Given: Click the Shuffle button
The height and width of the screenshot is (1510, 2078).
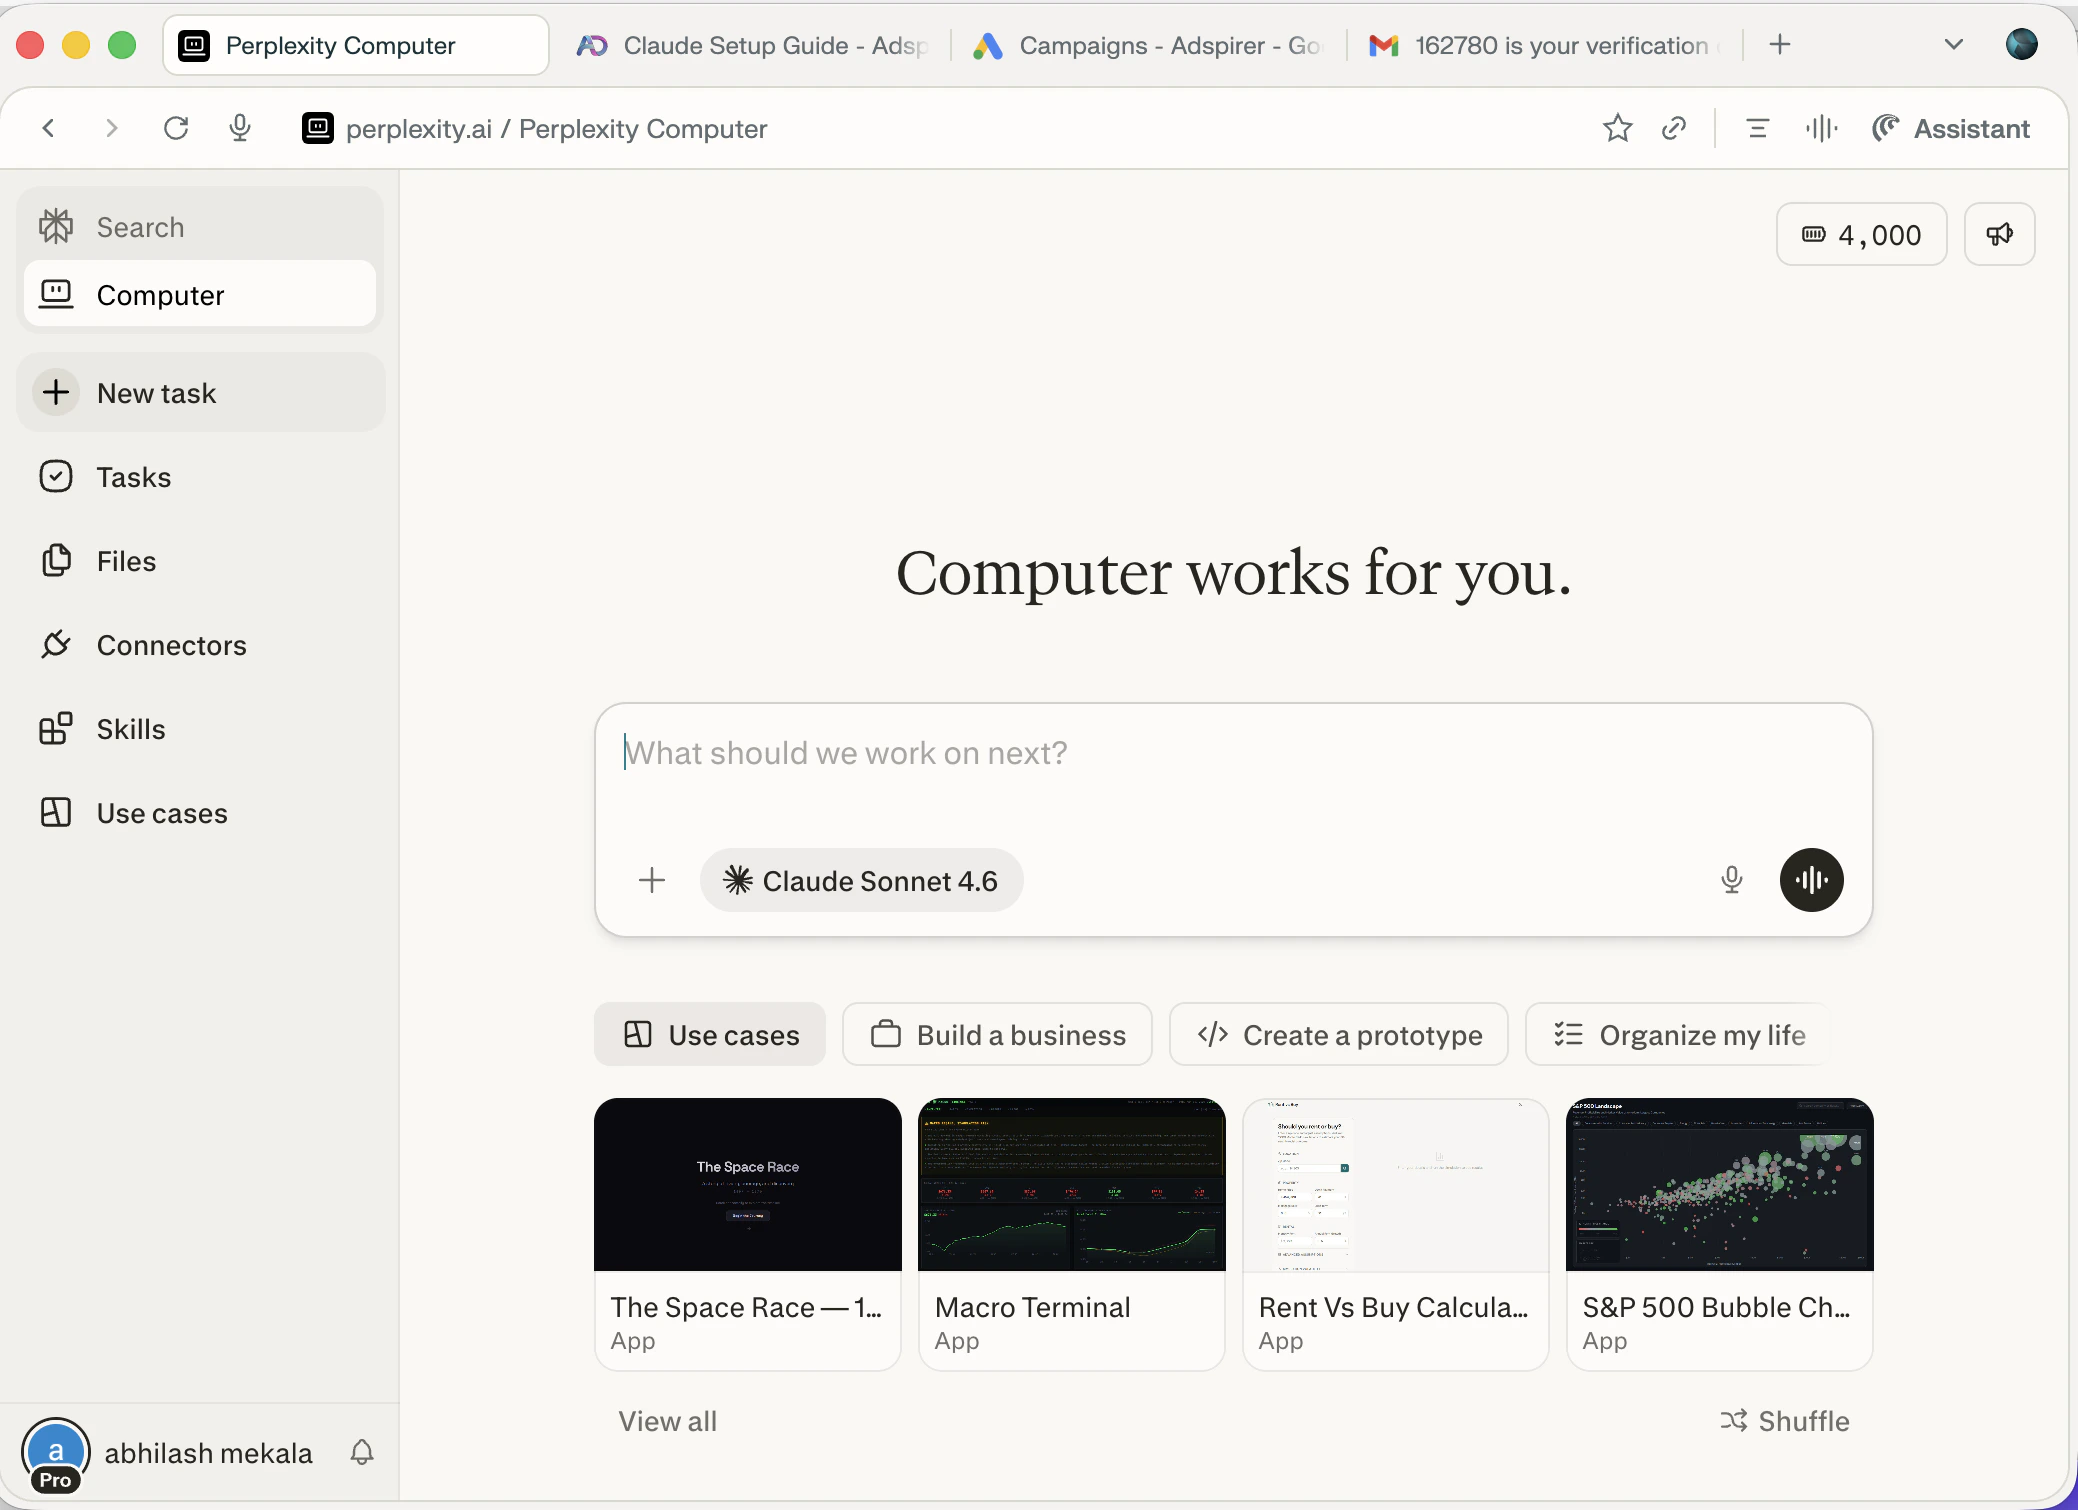Looking at the screenshot, I should click(1785, 1421).
